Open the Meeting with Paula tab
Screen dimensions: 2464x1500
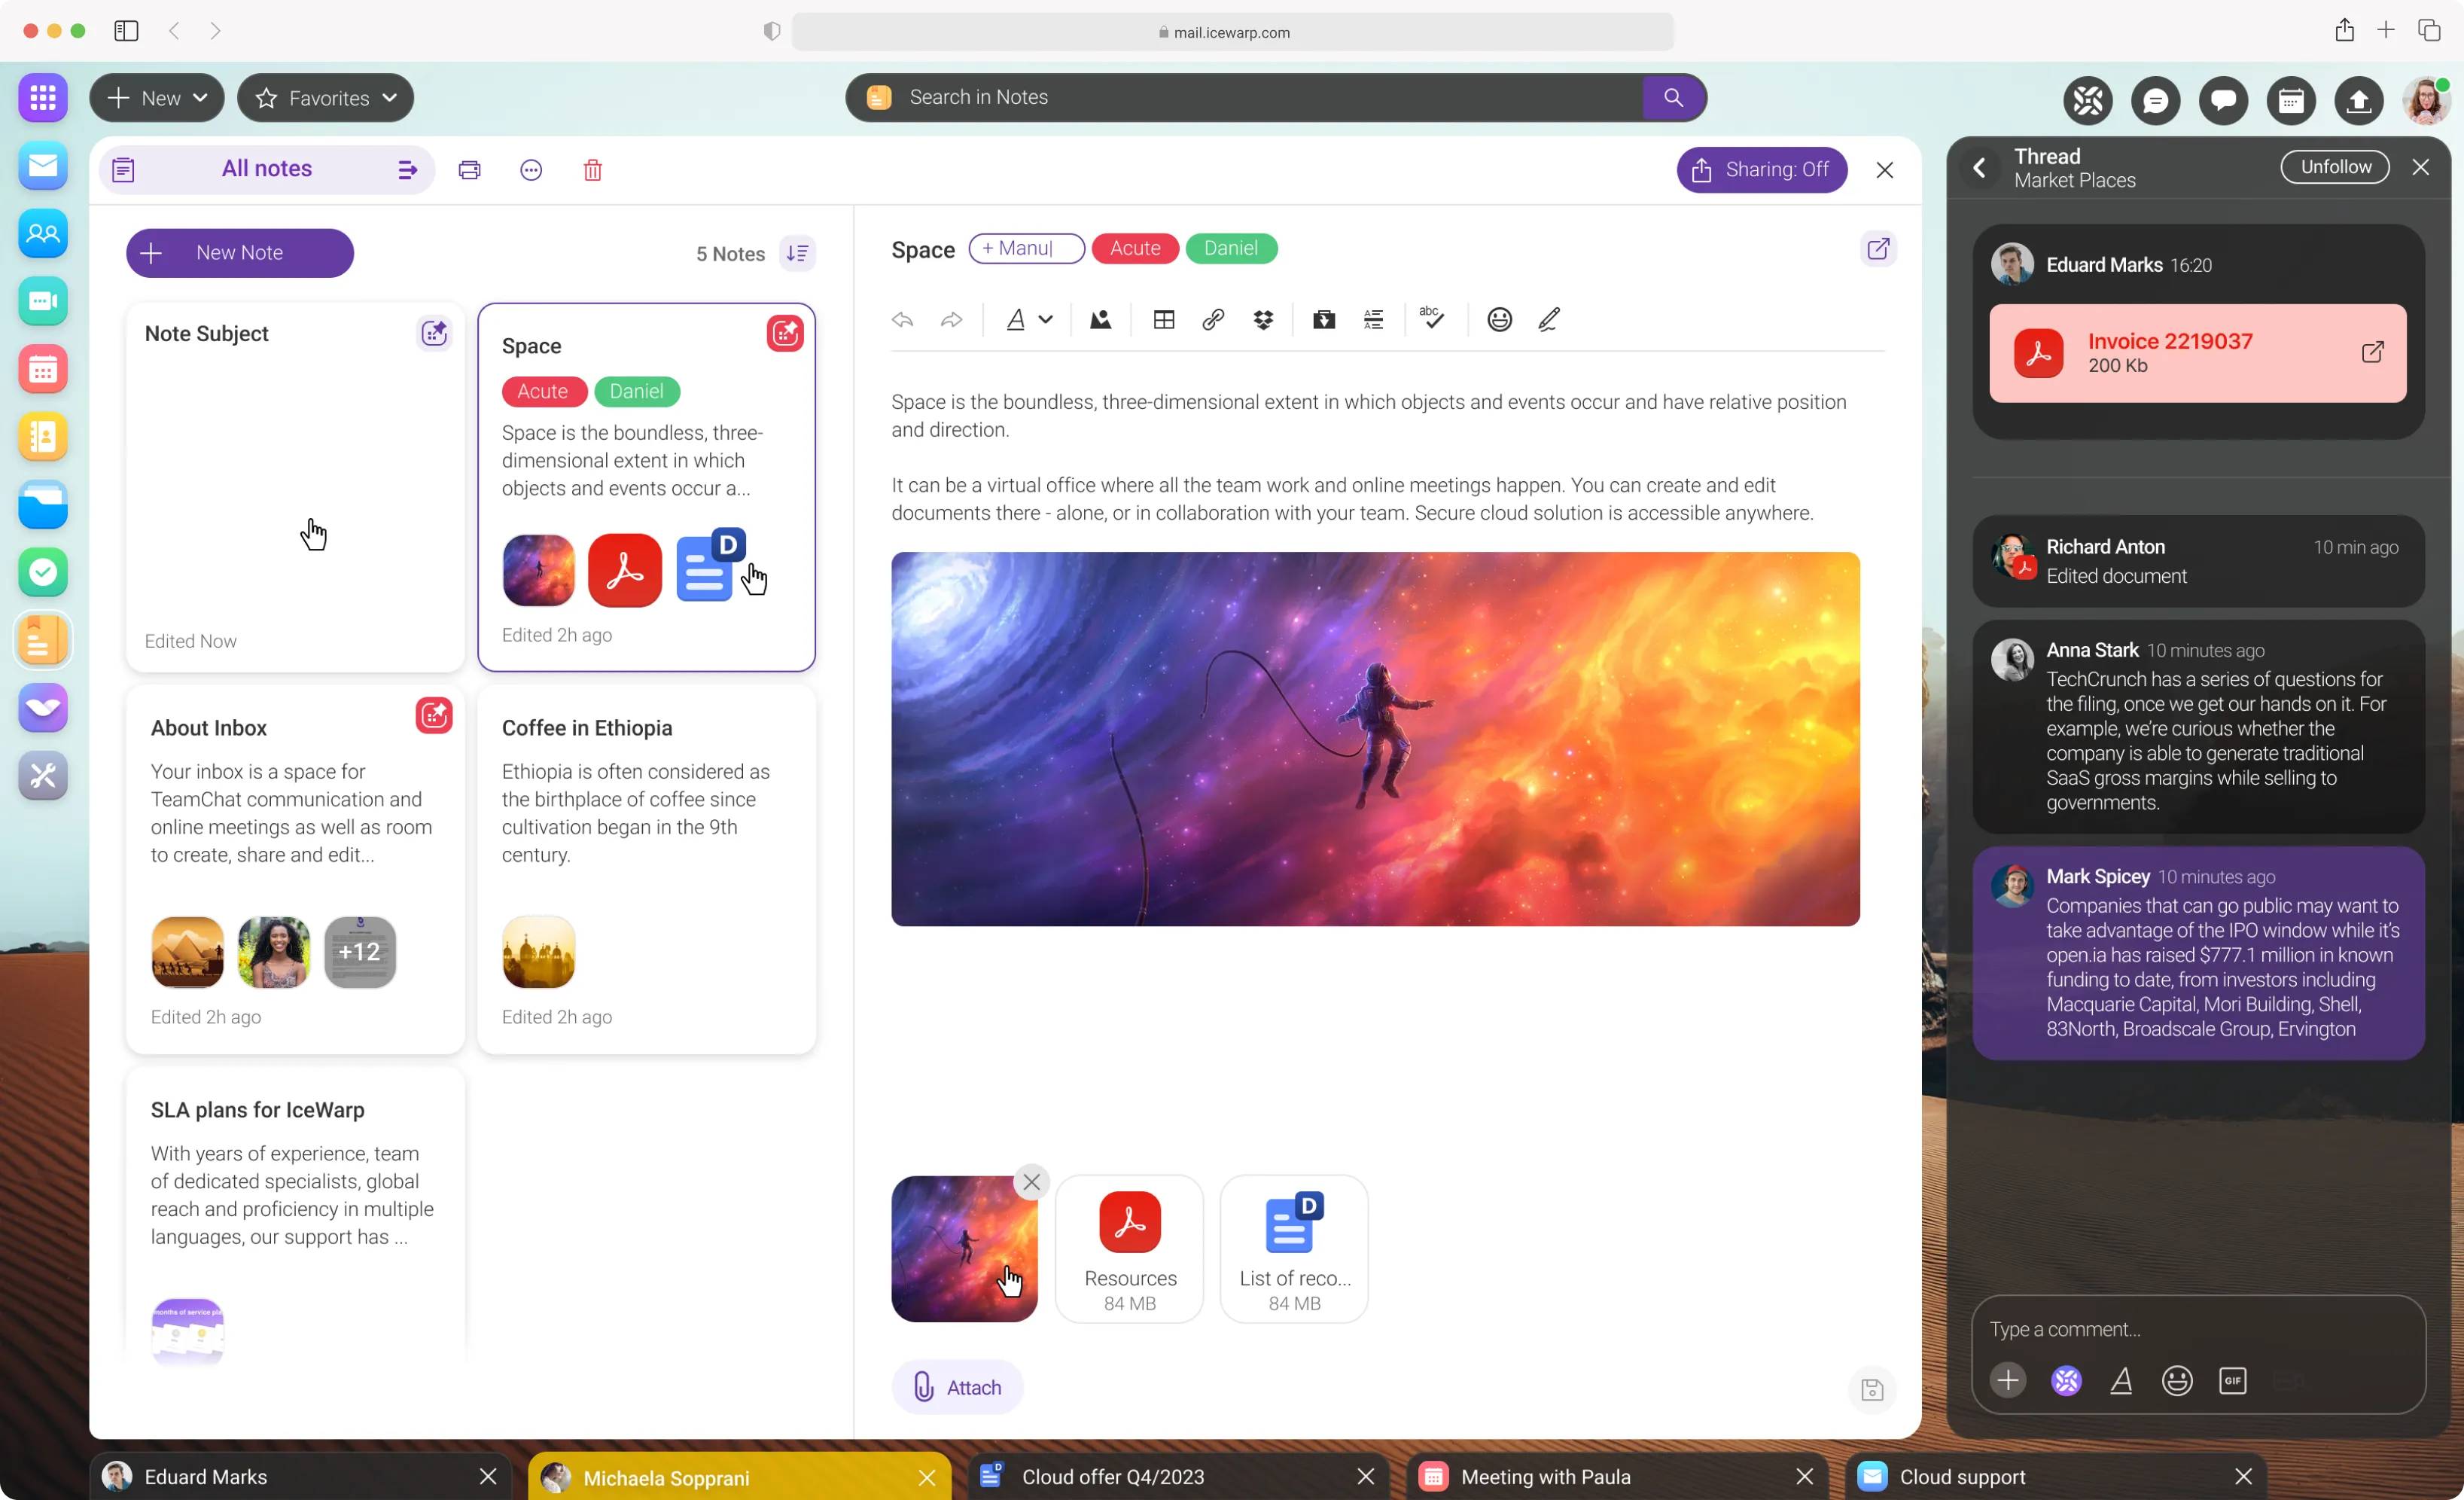coord(1544,1477)
